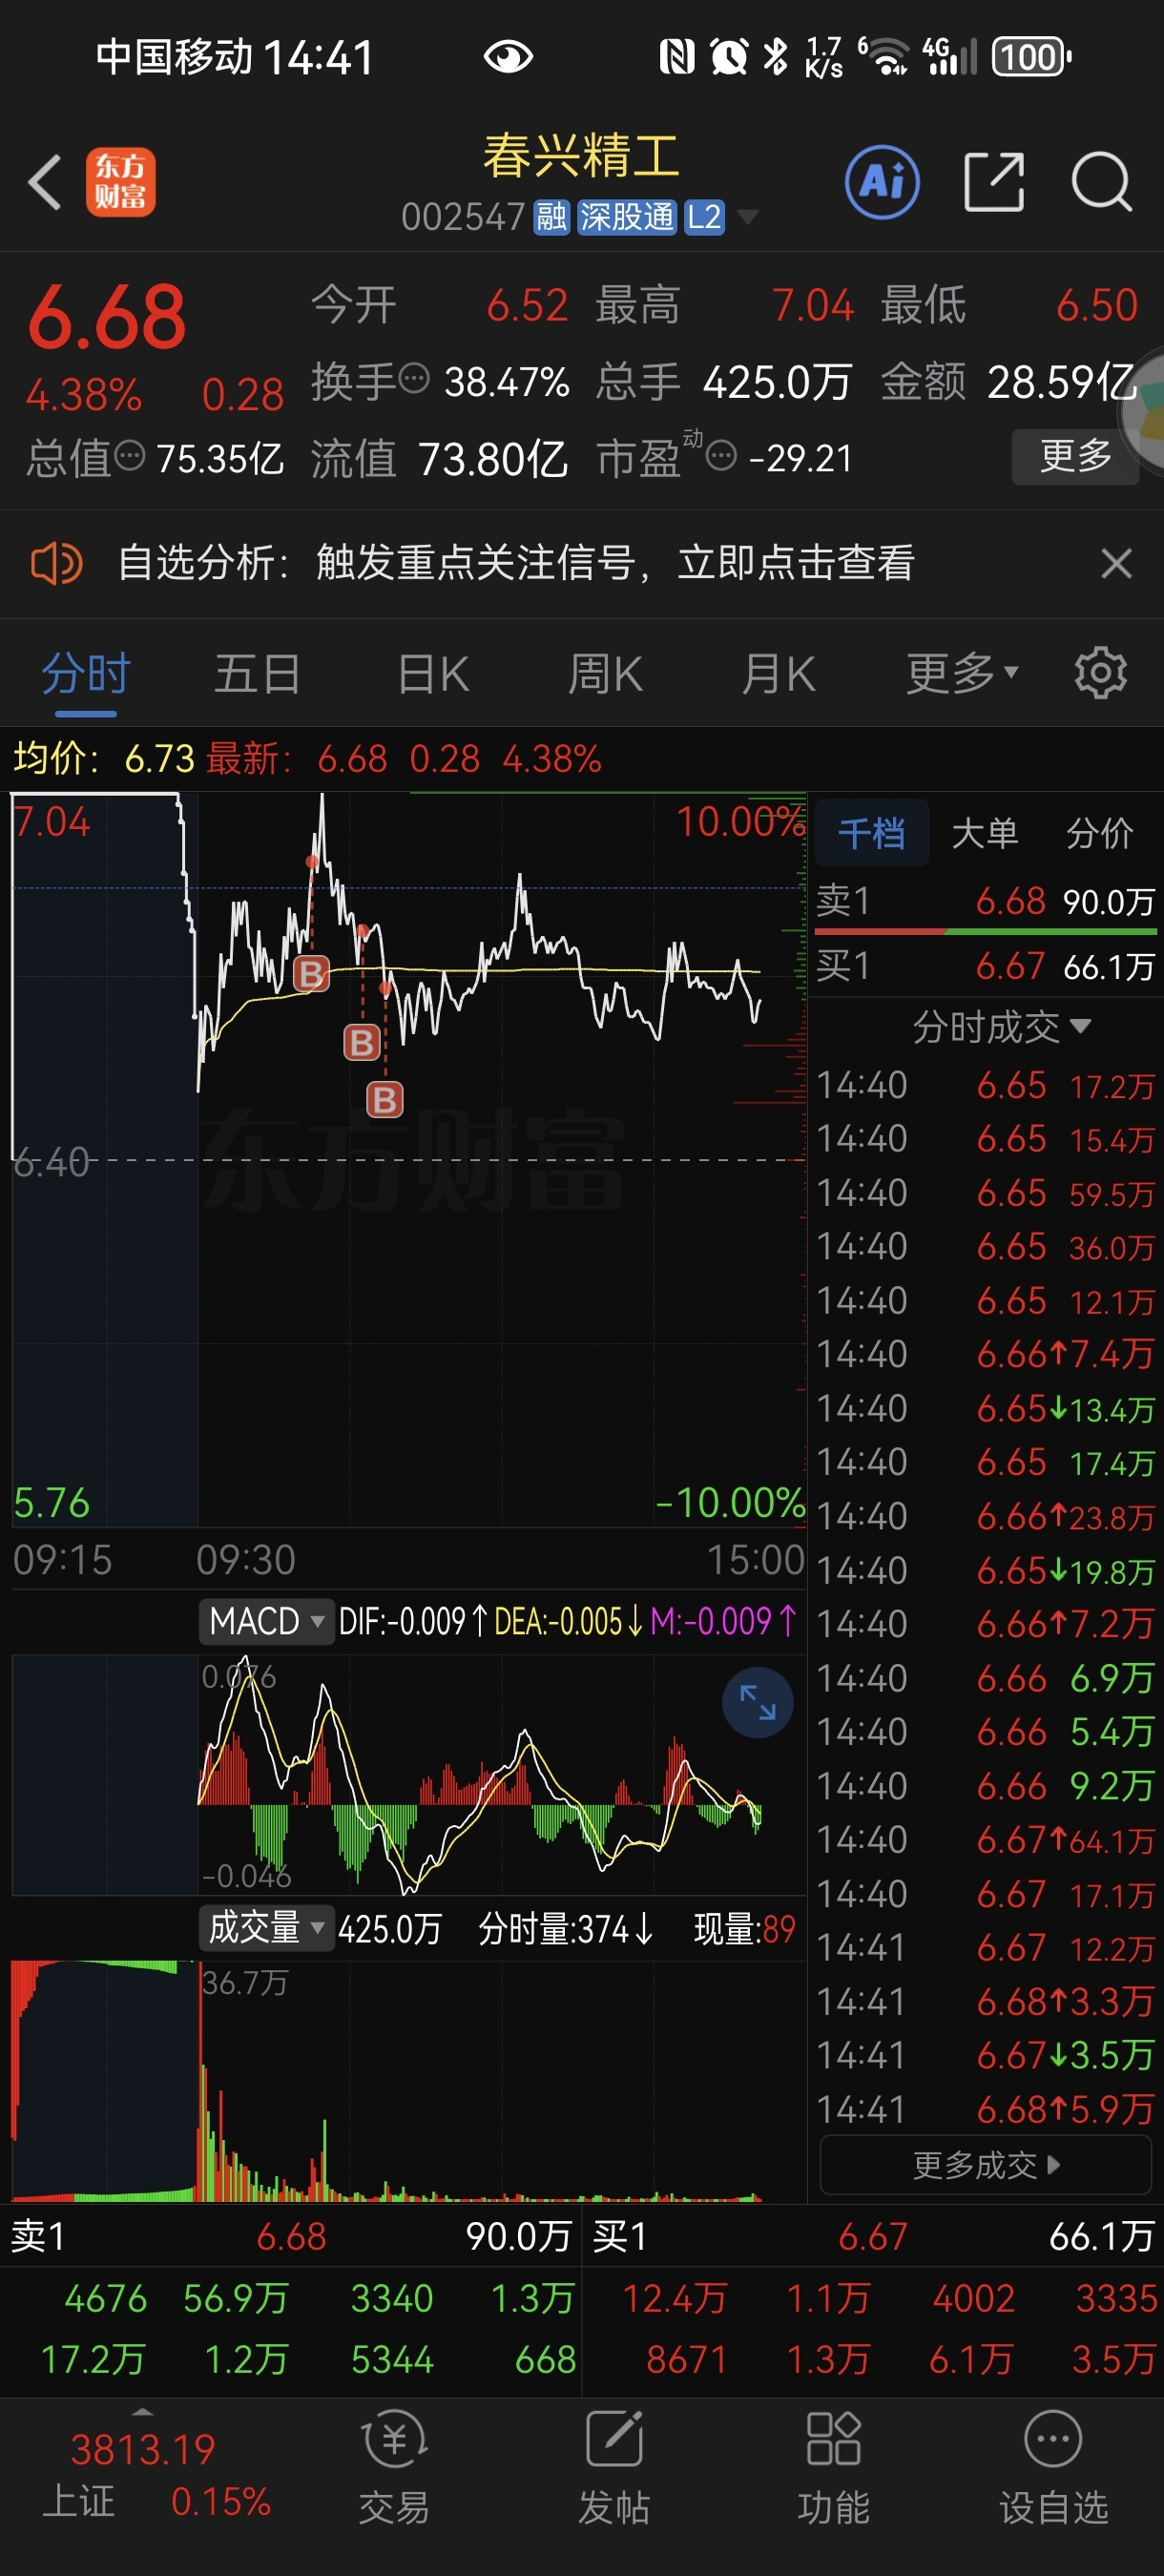Tap the speaker icon in 自选分析 banner

tap(56, 563)
